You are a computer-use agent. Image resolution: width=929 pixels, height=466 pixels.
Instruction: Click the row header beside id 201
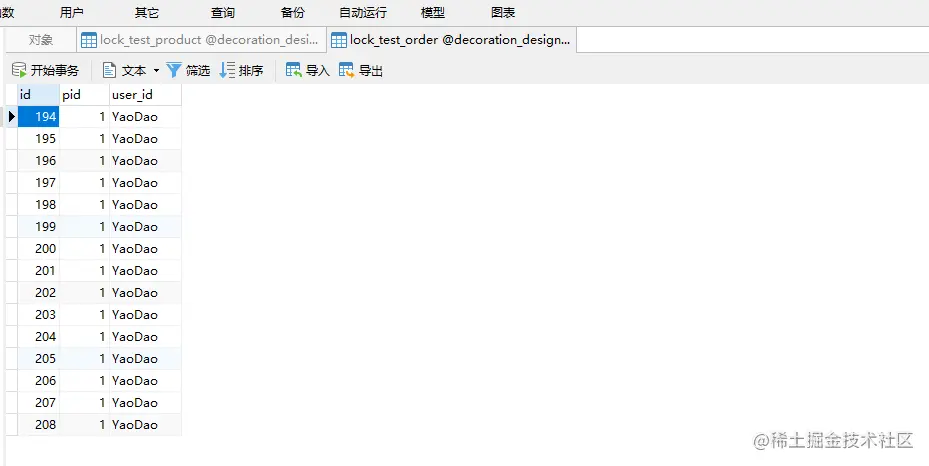(x=12, y=271)
